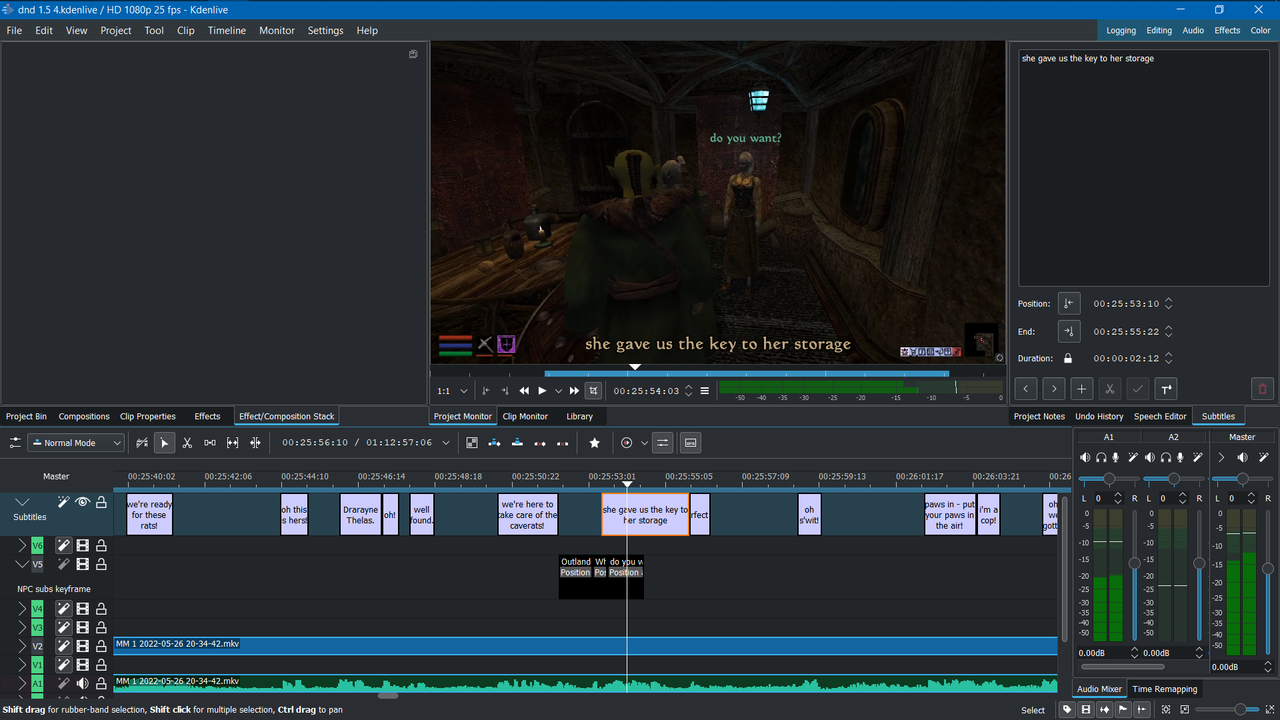1280x720 pixels.
Task: Rewind the project monitor
Action: [x=524, y=391]
